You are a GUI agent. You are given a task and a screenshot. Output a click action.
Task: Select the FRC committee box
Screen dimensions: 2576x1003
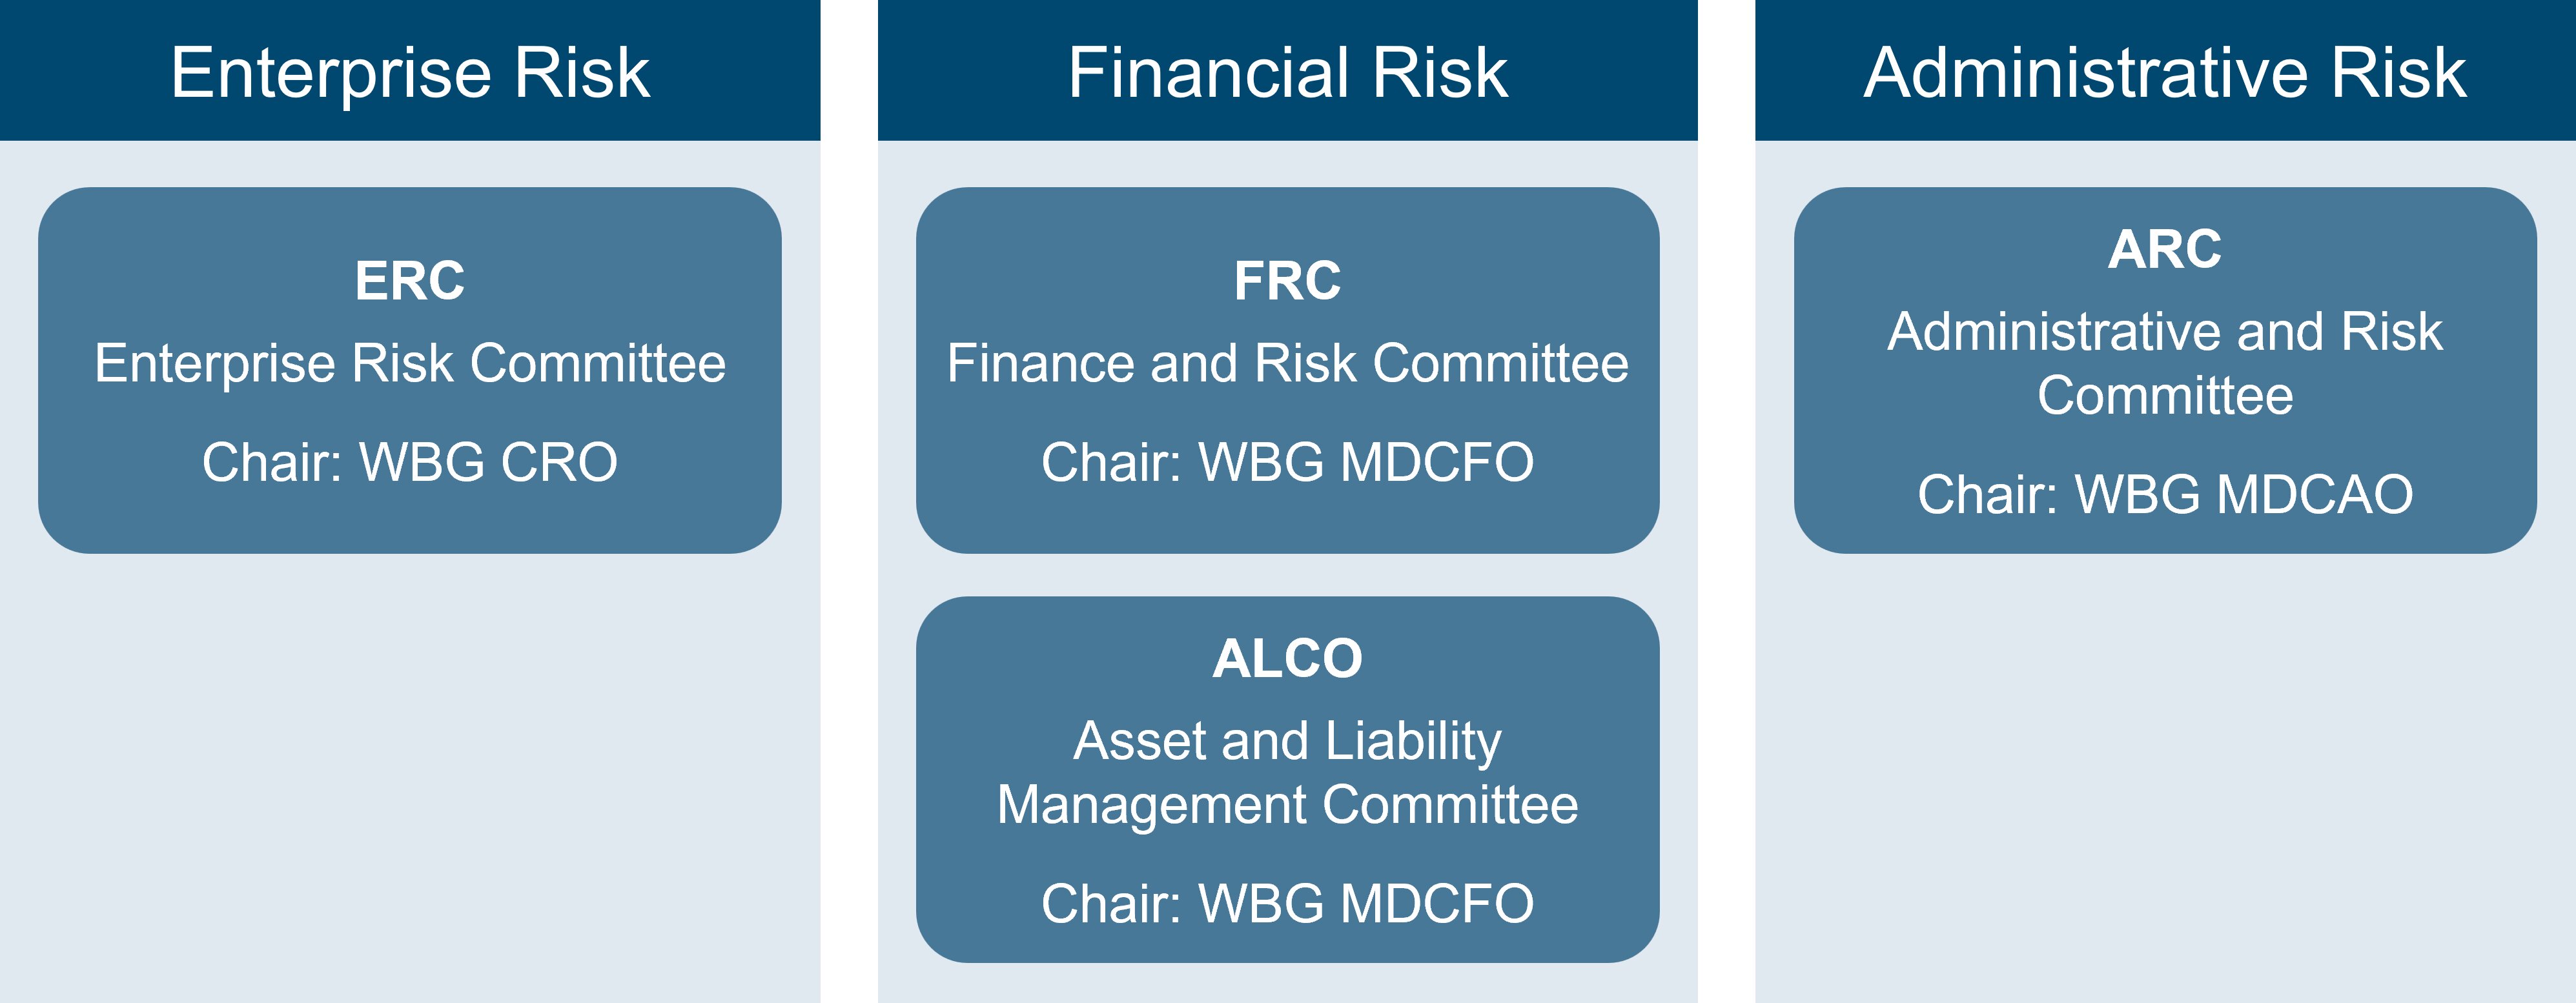1287,370
